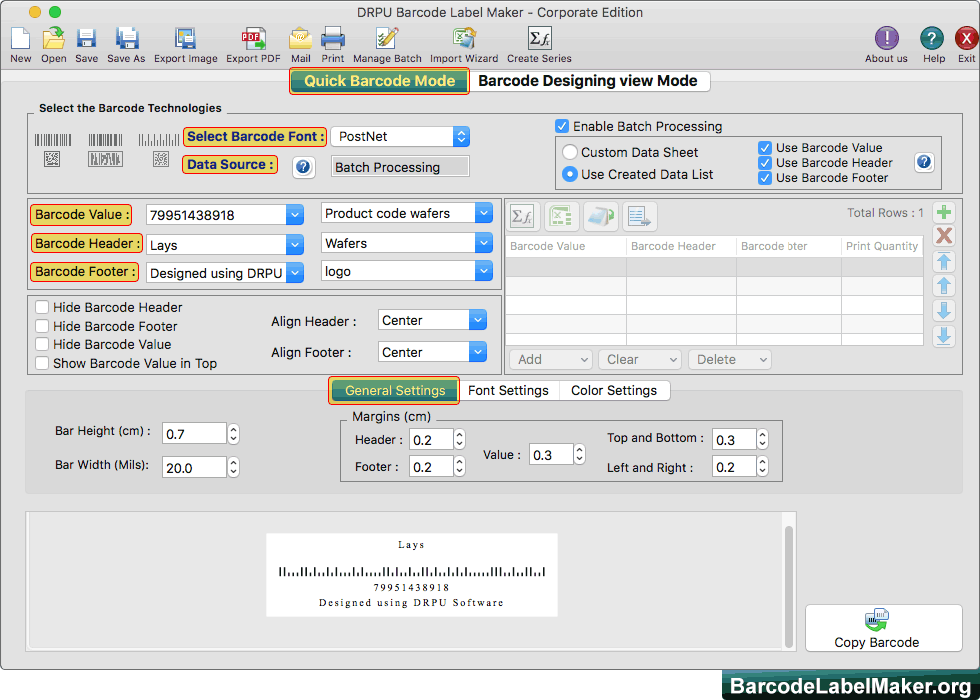
Task: Move the row to top with the barred up arrow
Action: pyautogui.click(x=944, y=261)
